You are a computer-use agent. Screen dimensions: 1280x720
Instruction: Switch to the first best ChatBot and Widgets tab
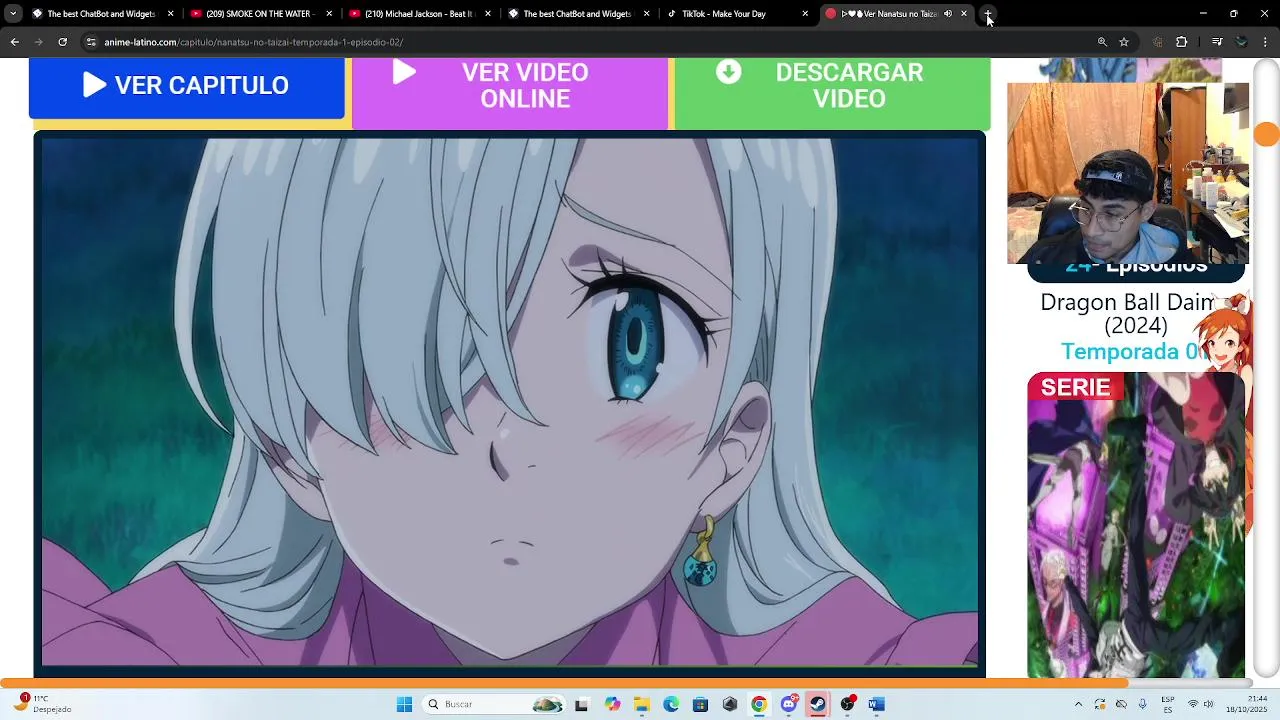[x=103, y=14]
